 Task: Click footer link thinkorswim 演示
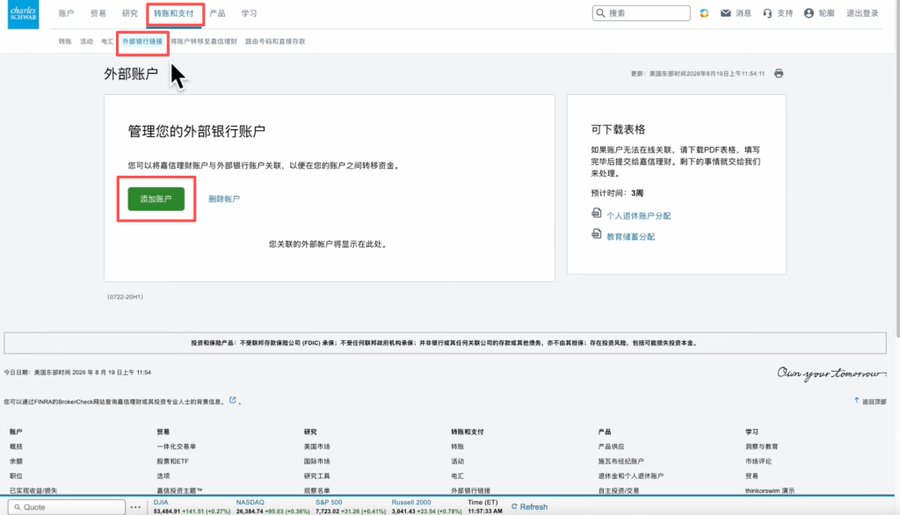tap(770, 491)
